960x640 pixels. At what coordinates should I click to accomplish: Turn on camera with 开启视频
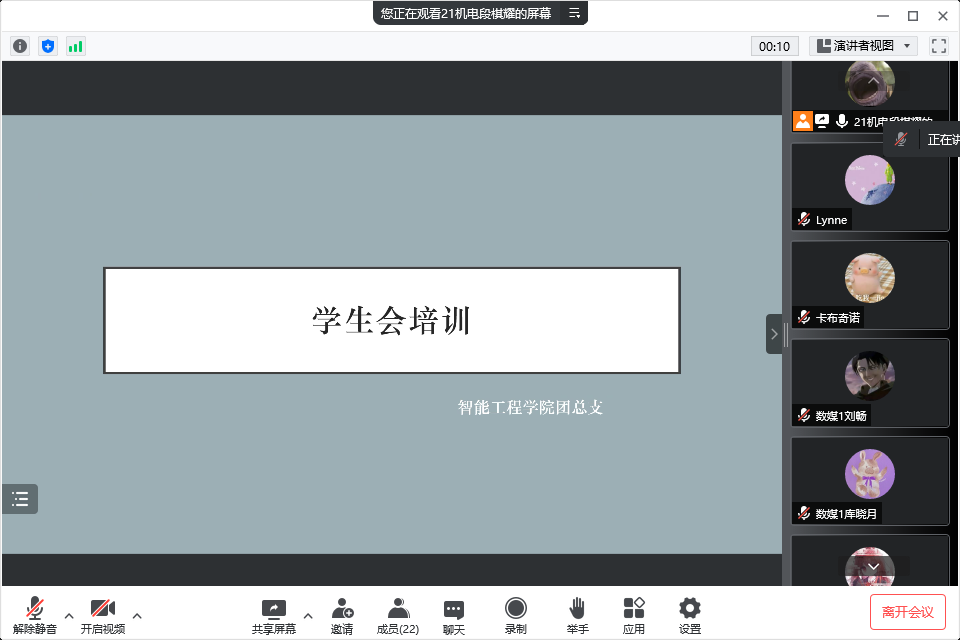(103, 615)
